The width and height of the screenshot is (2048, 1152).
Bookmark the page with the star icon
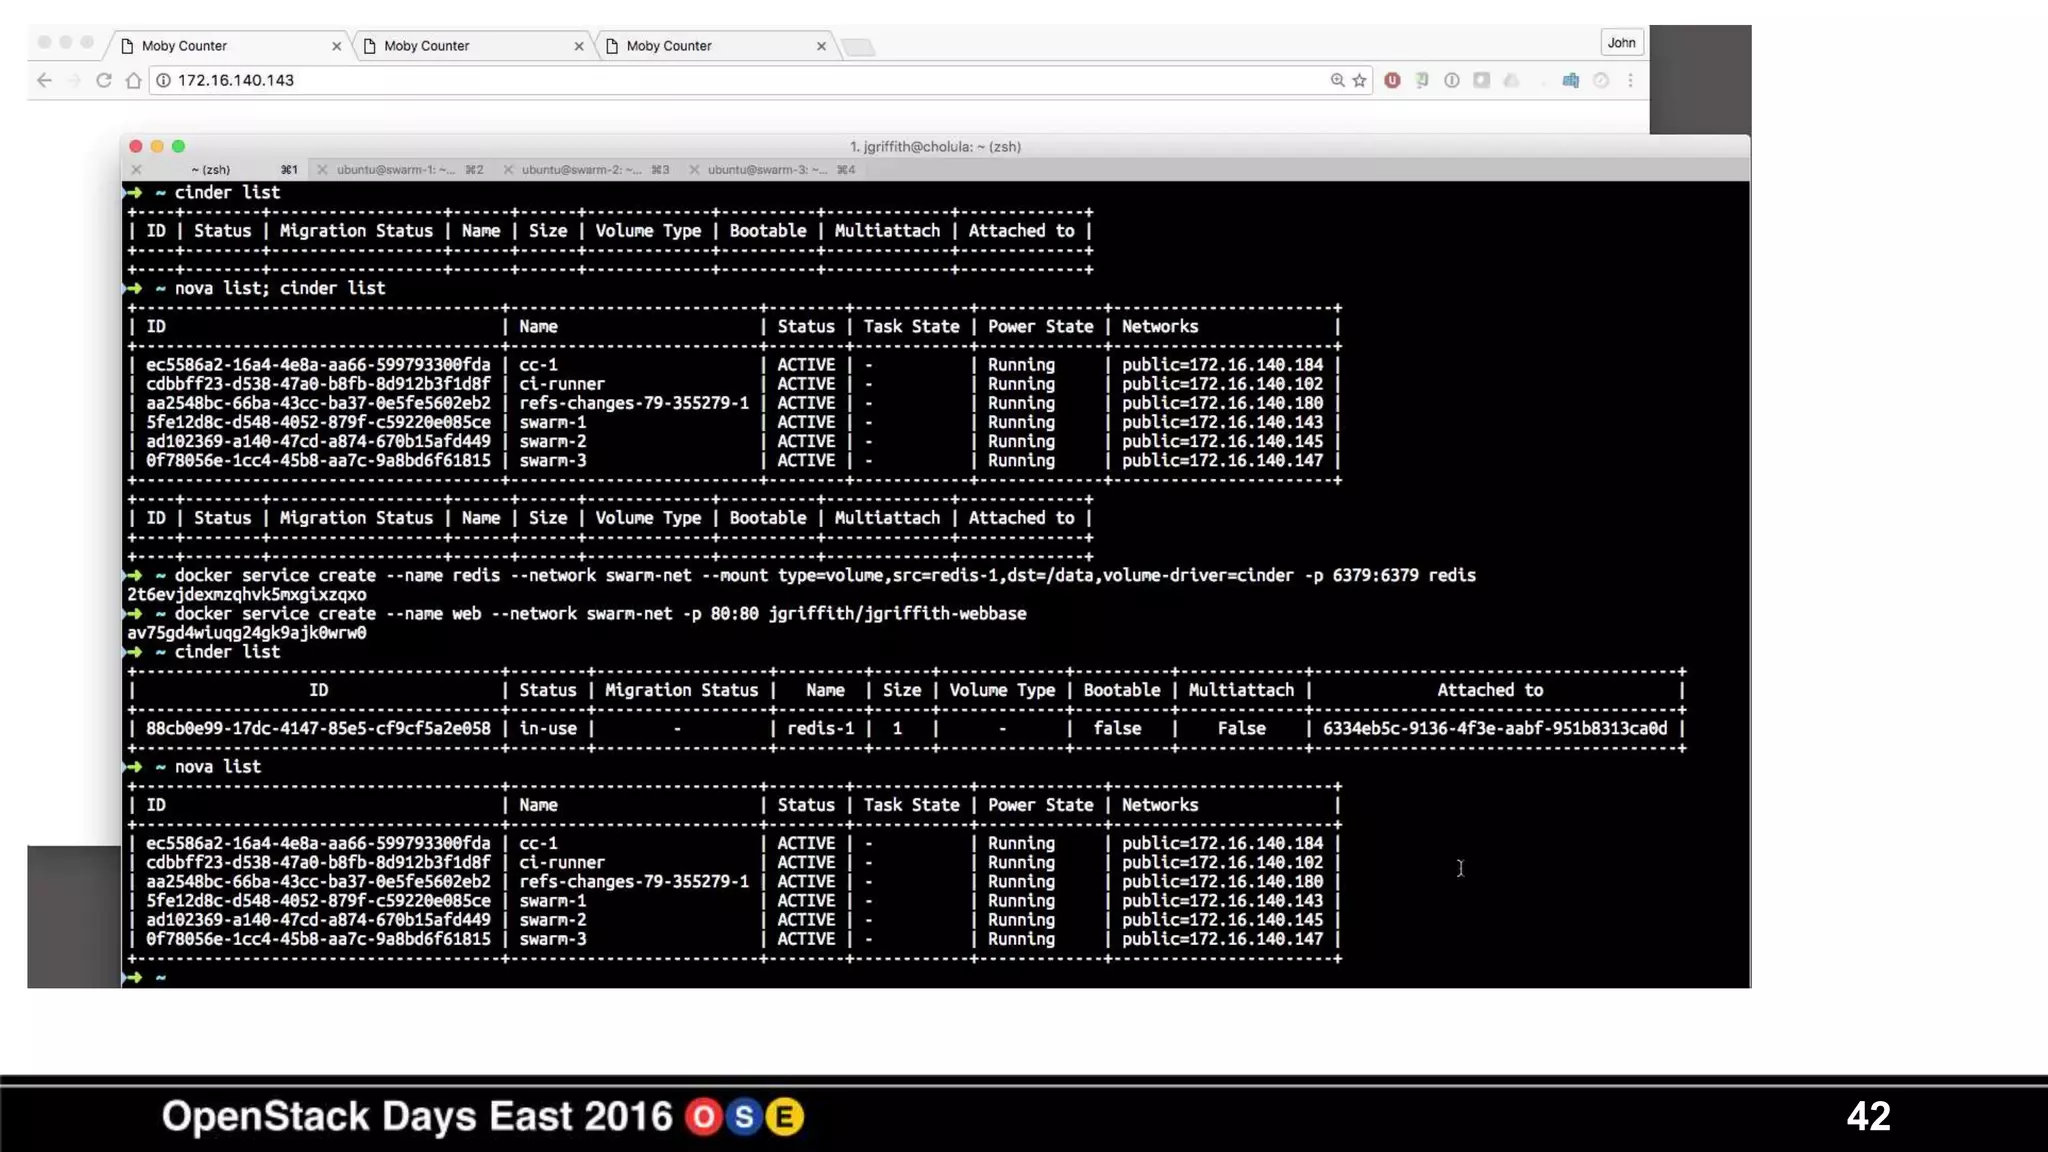click(x=1359, y=80)
